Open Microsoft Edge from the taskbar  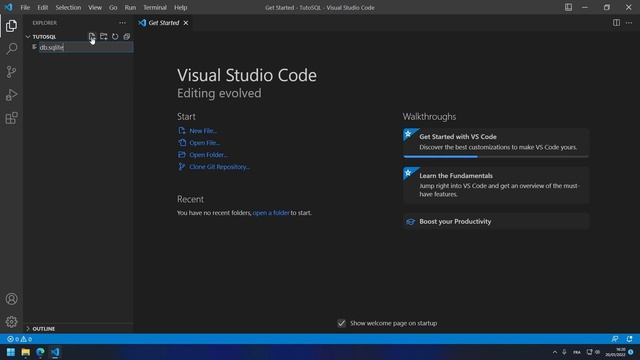click(40, 352)
